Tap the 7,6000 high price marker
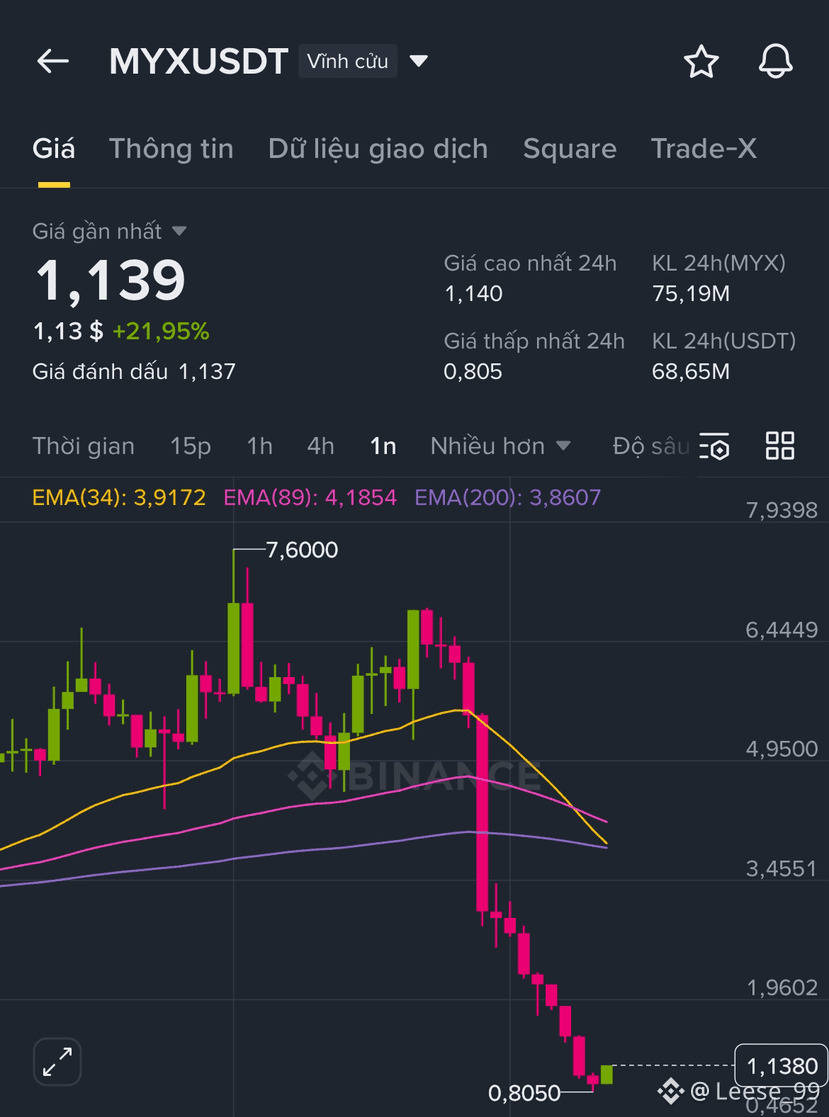This screenshot has height=1117, width=829. click(x=302, y=550)
